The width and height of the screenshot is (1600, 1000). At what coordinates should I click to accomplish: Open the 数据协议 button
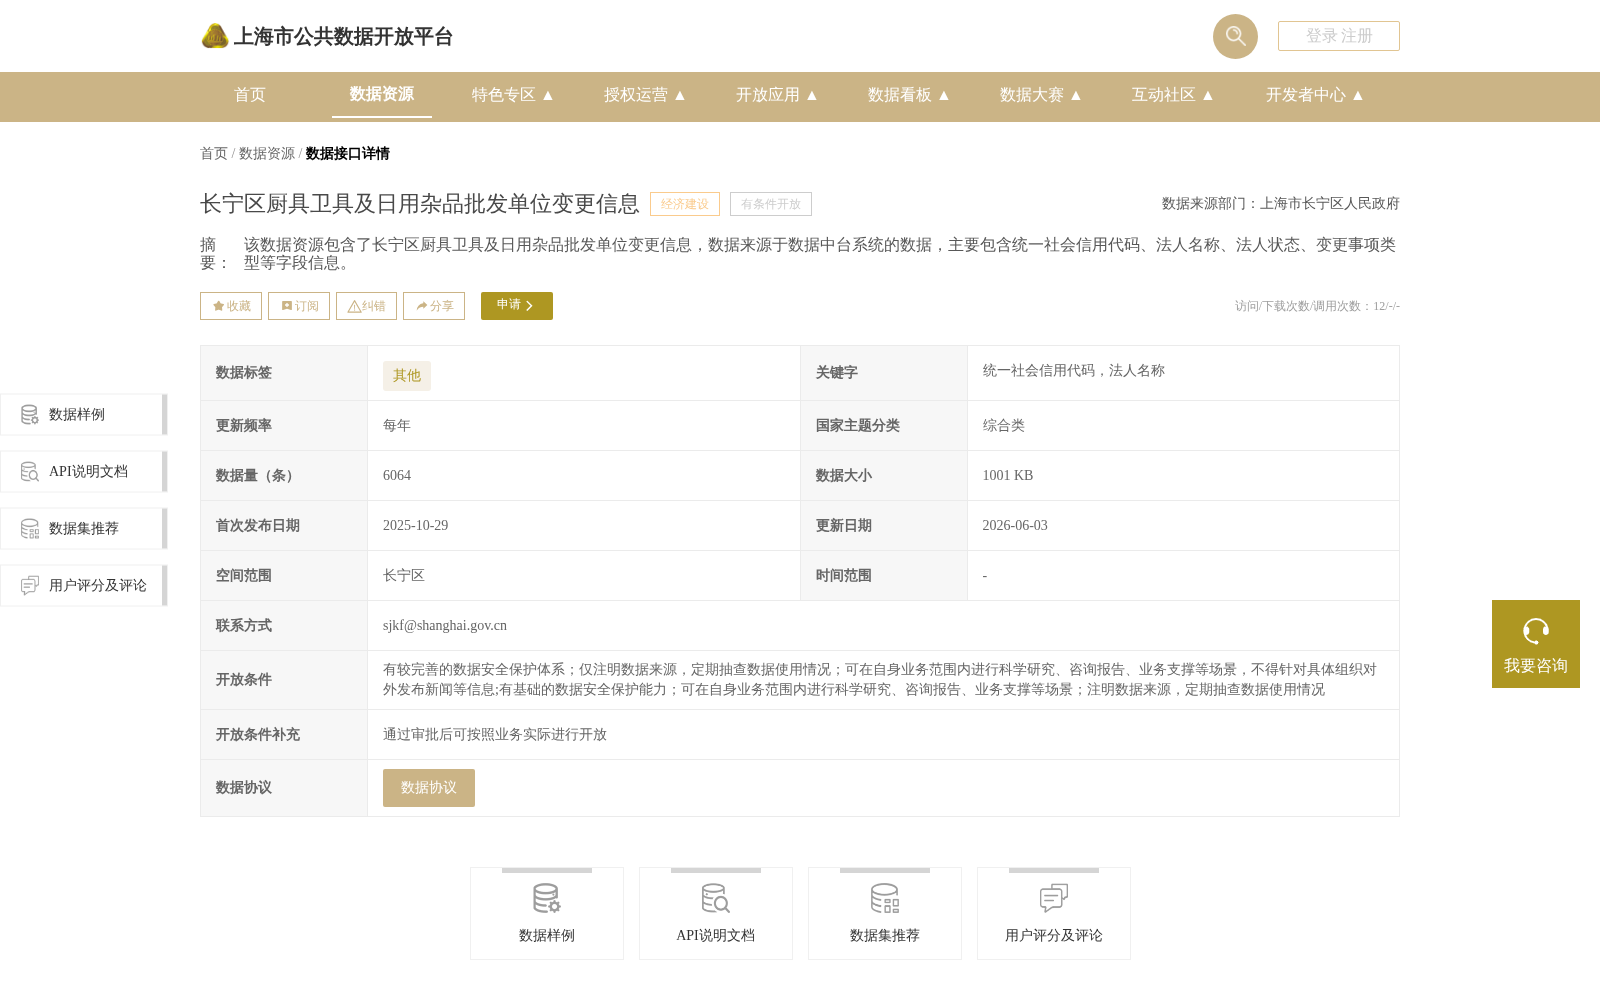(429, 788)
